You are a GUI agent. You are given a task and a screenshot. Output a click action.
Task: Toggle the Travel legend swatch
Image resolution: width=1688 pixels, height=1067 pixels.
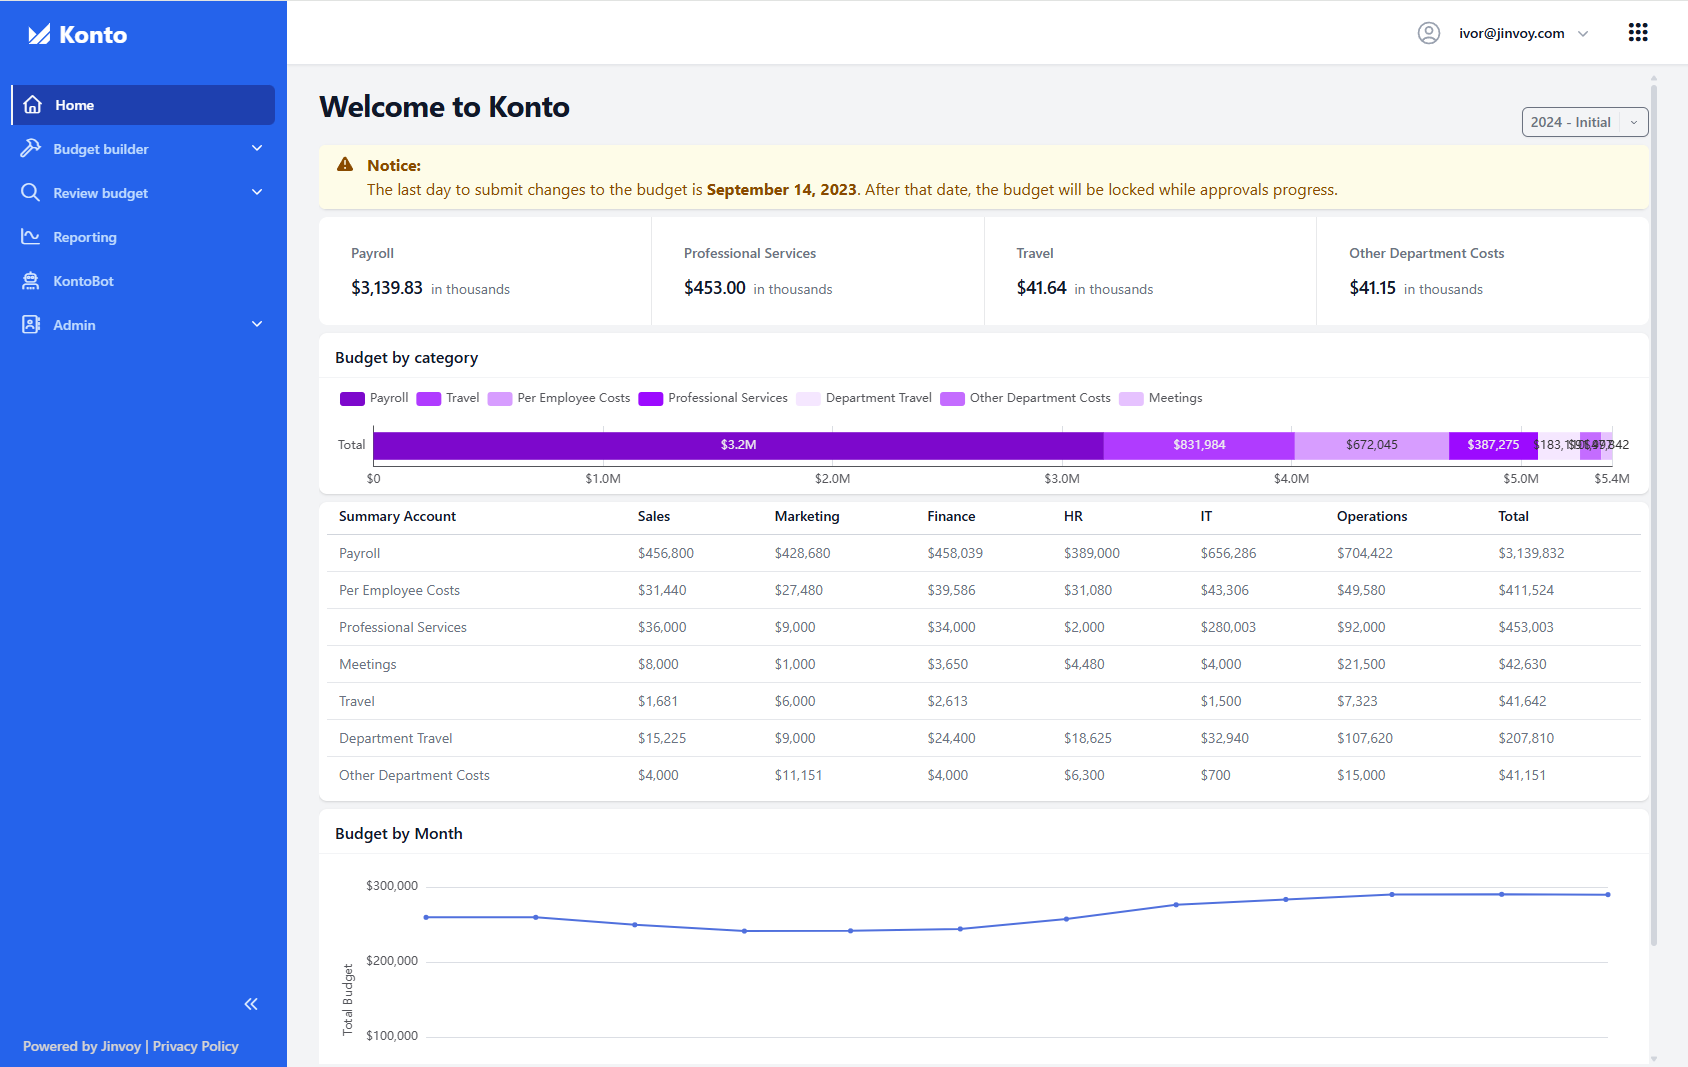[x=429, y=398]
